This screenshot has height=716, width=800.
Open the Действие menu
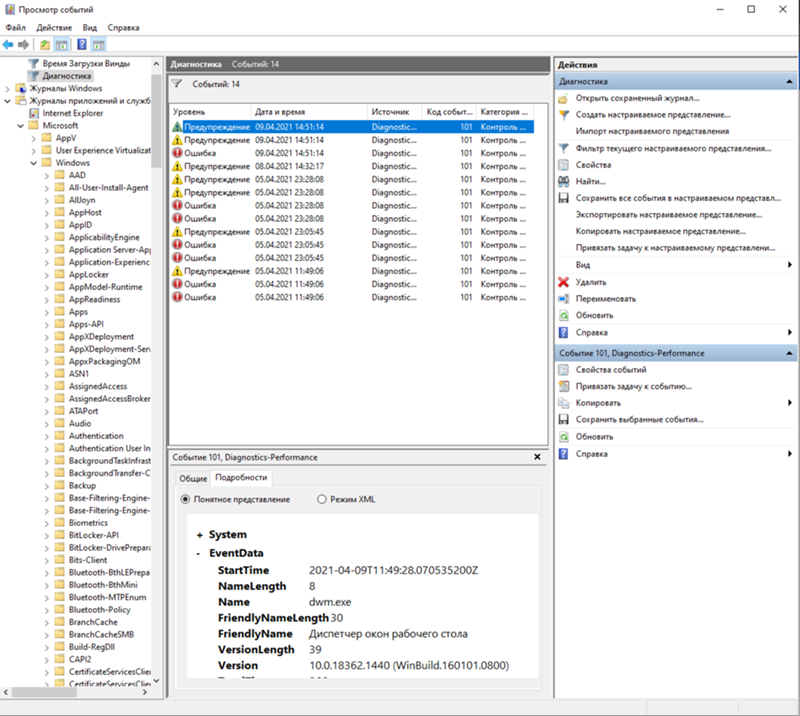point(54,28)
